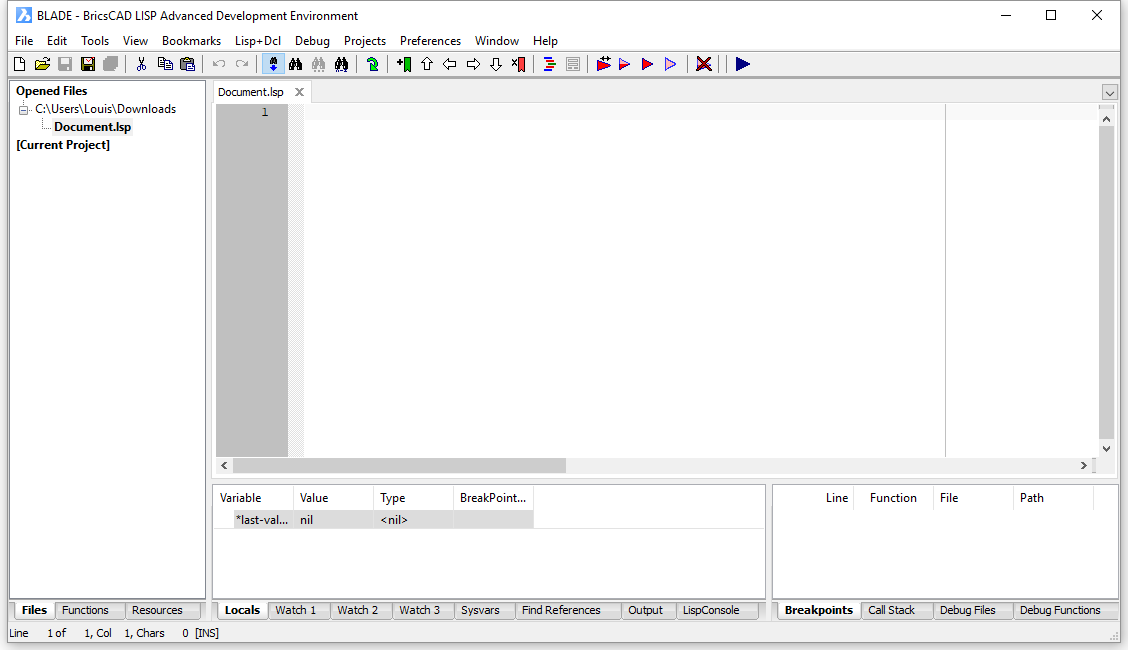Click the BreakPoint... column header
The image size is (1128, 650).
point(493,498)
